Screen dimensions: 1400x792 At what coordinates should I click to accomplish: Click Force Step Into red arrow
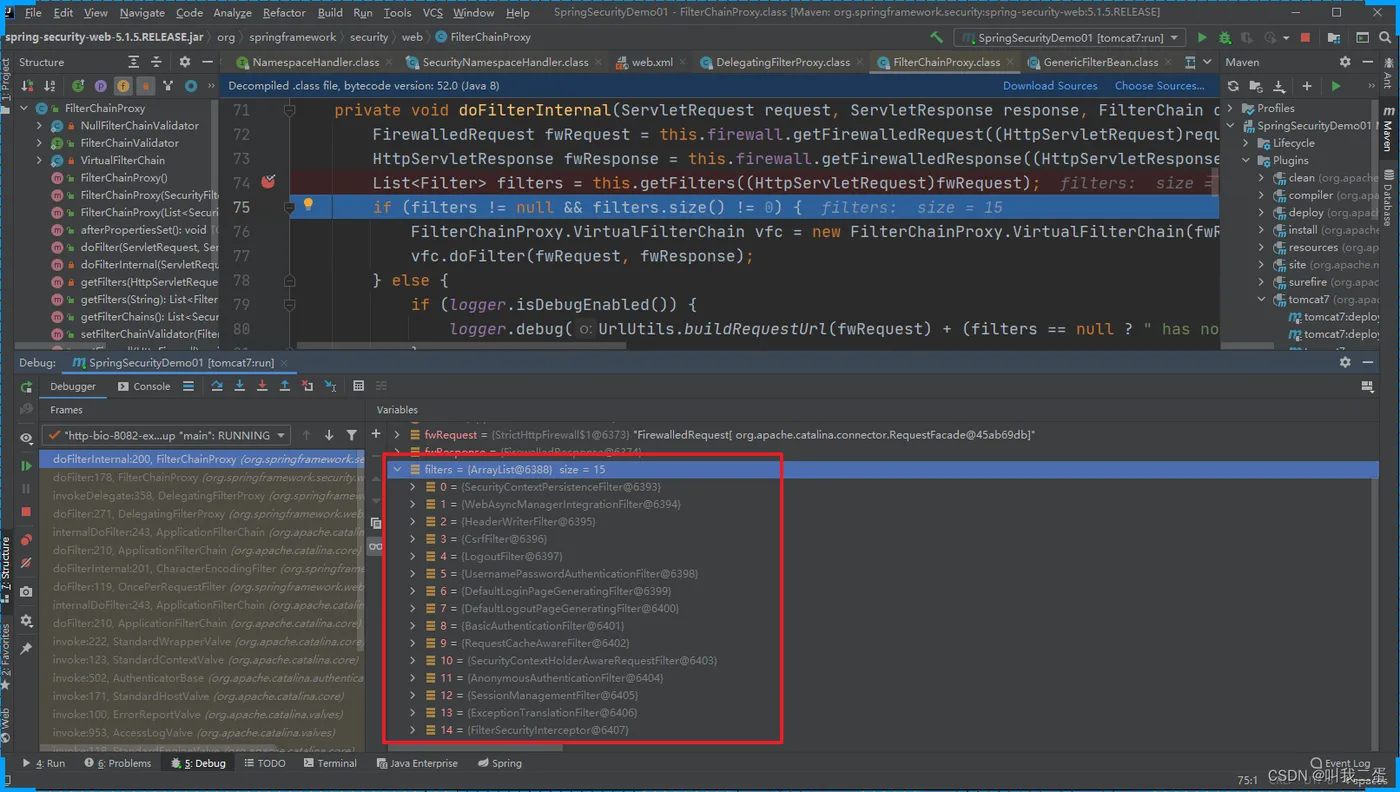262,386
